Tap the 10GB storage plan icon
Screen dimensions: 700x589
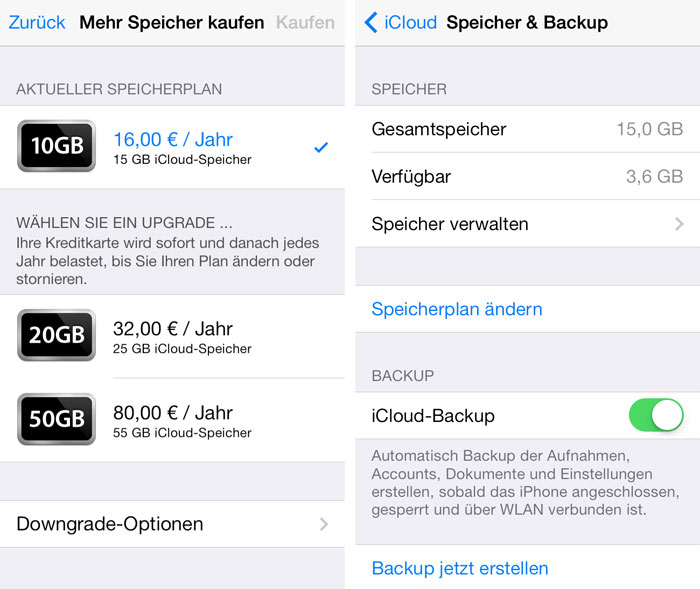tap(56, 146)
